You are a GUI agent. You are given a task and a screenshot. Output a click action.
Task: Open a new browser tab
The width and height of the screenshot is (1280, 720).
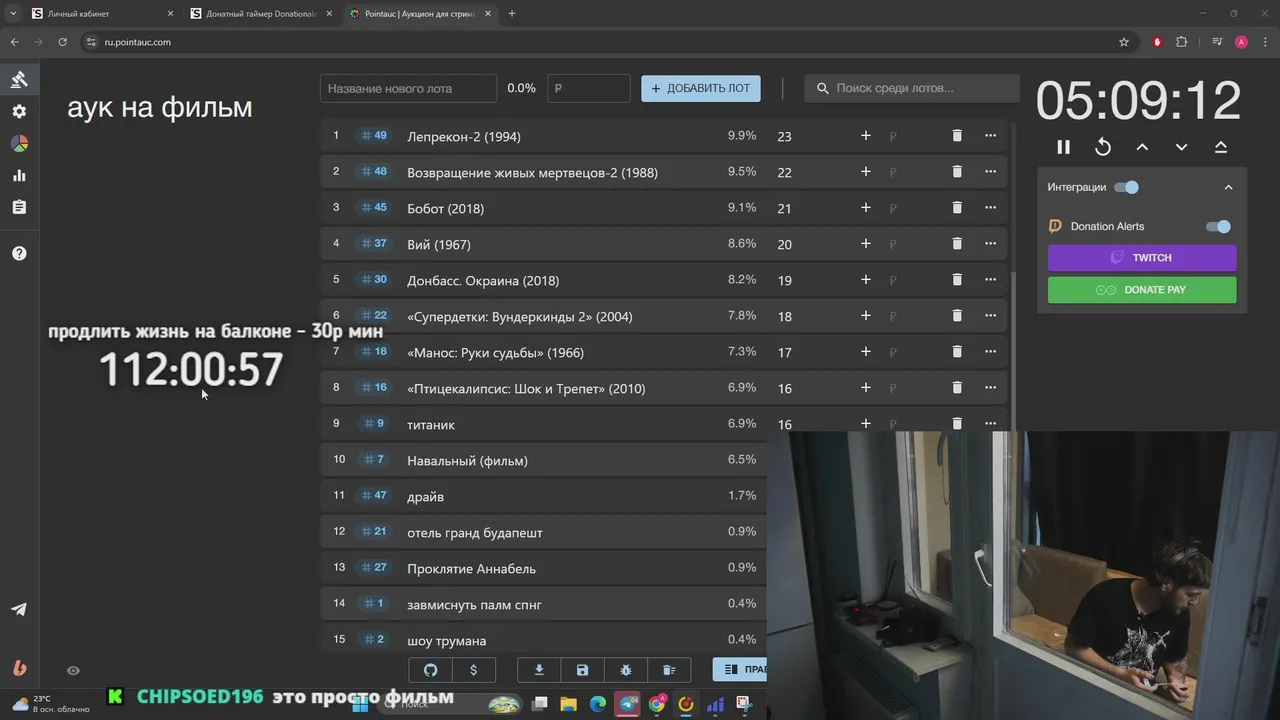(512, 14)
